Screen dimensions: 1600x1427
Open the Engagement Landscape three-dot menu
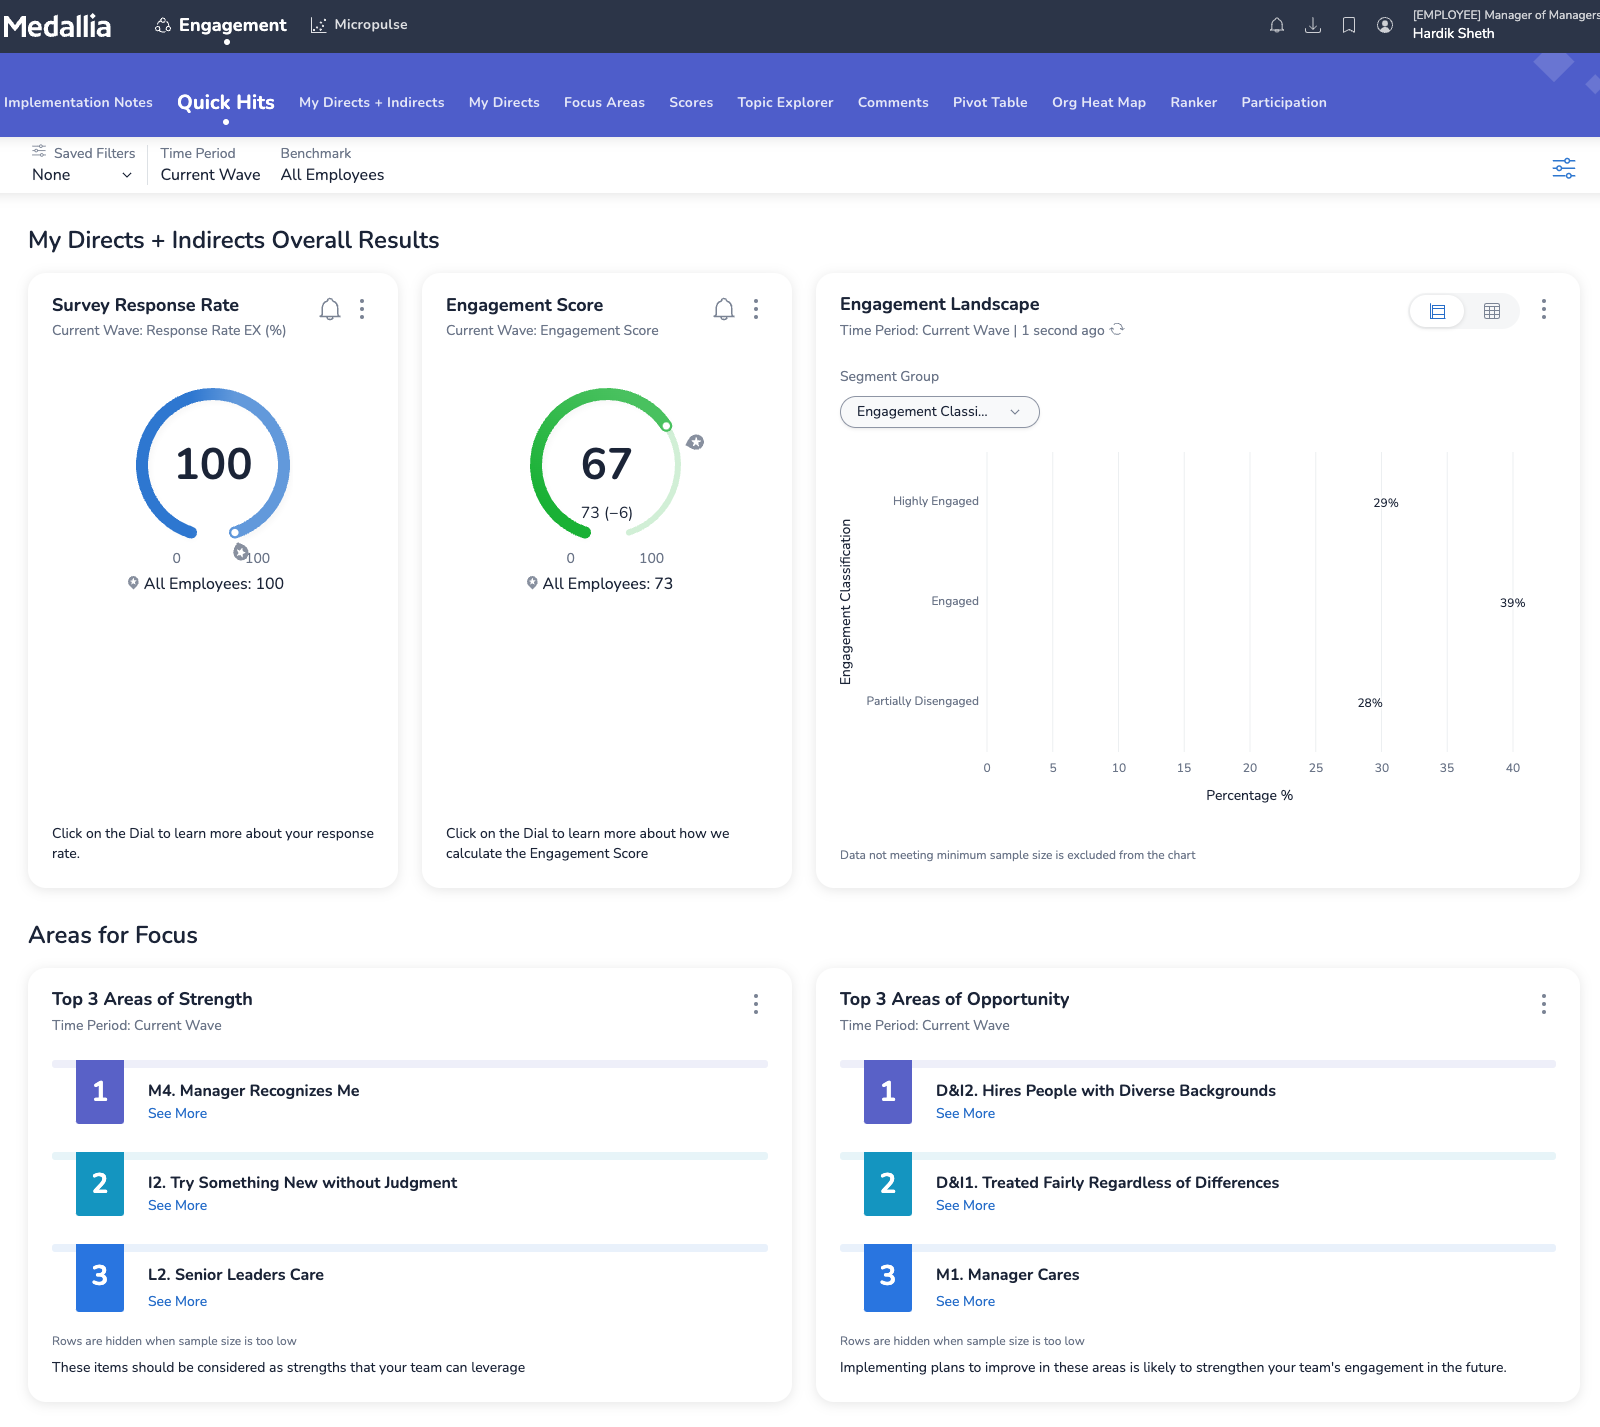click(x=1543, y=309)
